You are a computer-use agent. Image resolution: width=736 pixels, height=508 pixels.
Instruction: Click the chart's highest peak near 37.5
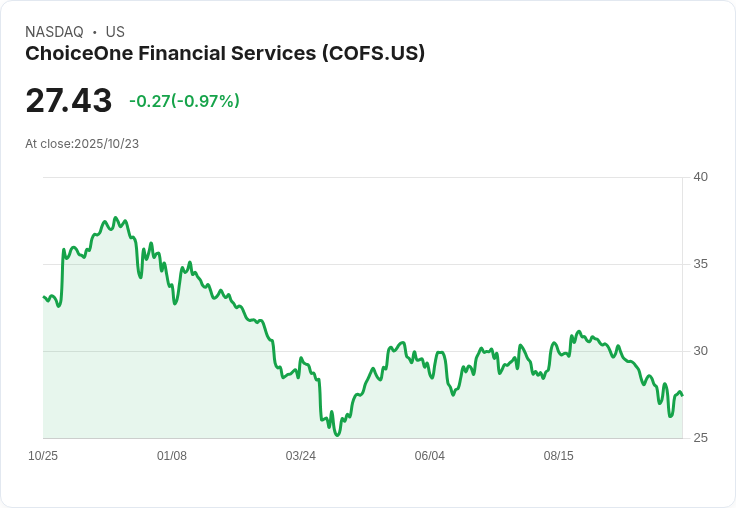coord(116,218)
